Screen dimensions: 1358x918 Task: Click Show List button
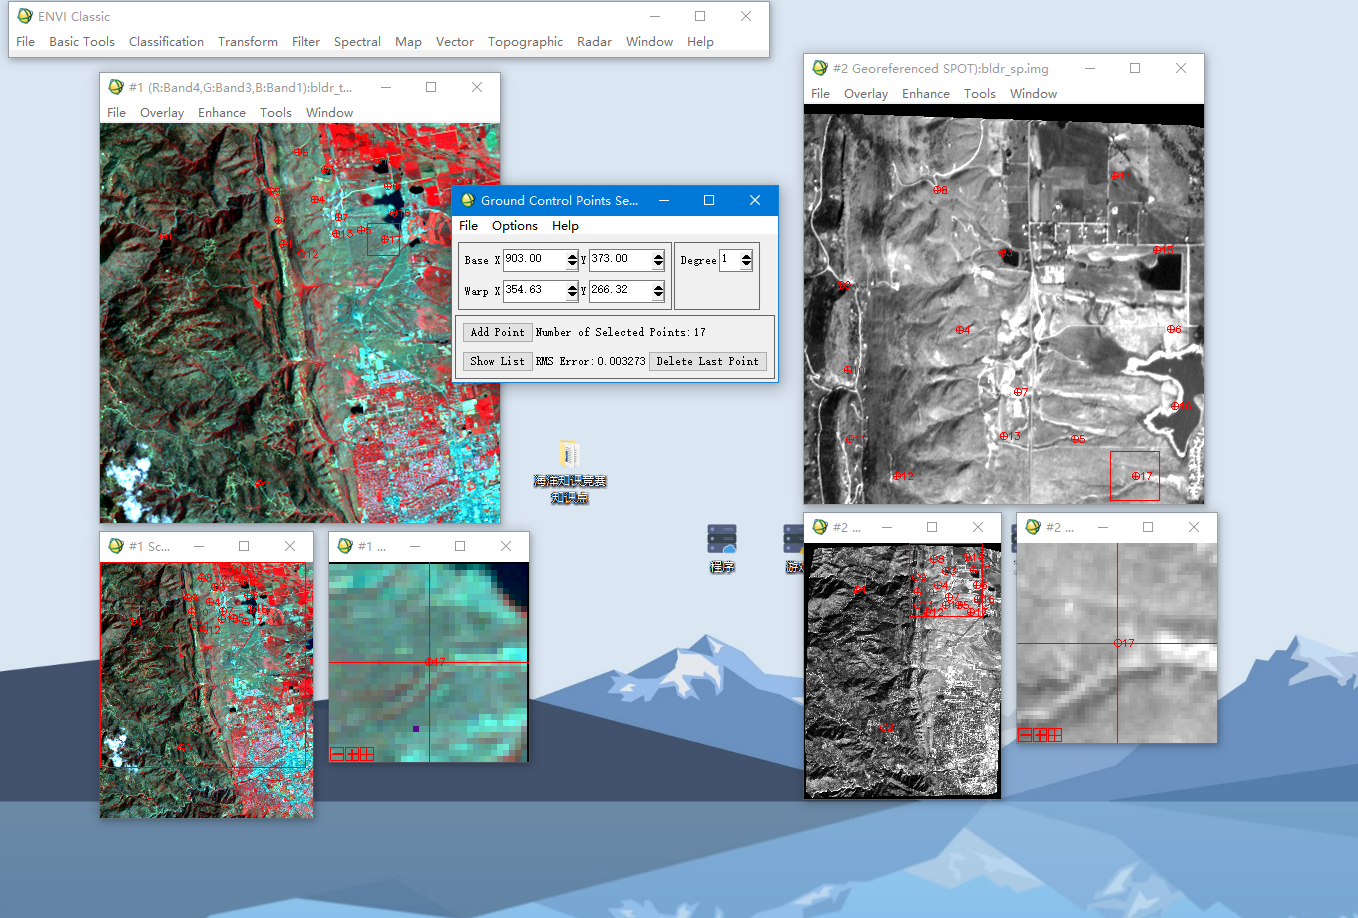[x=497, y=361]
